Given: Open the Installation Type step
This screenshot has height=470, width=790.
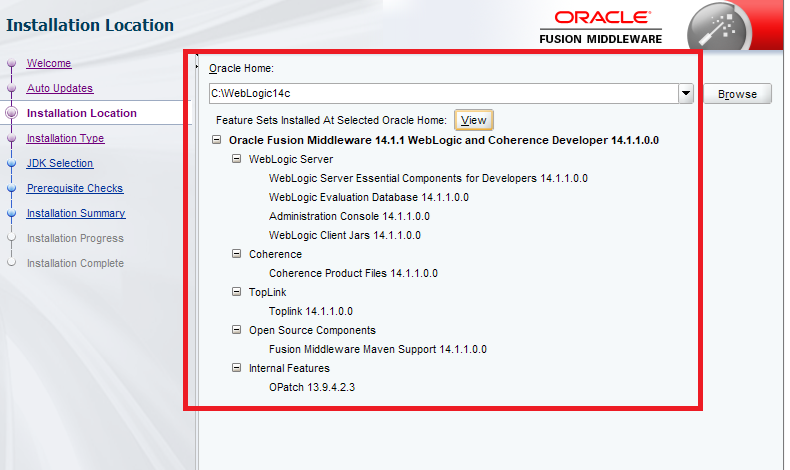Looking at the screenshot, I should point(65,138).
